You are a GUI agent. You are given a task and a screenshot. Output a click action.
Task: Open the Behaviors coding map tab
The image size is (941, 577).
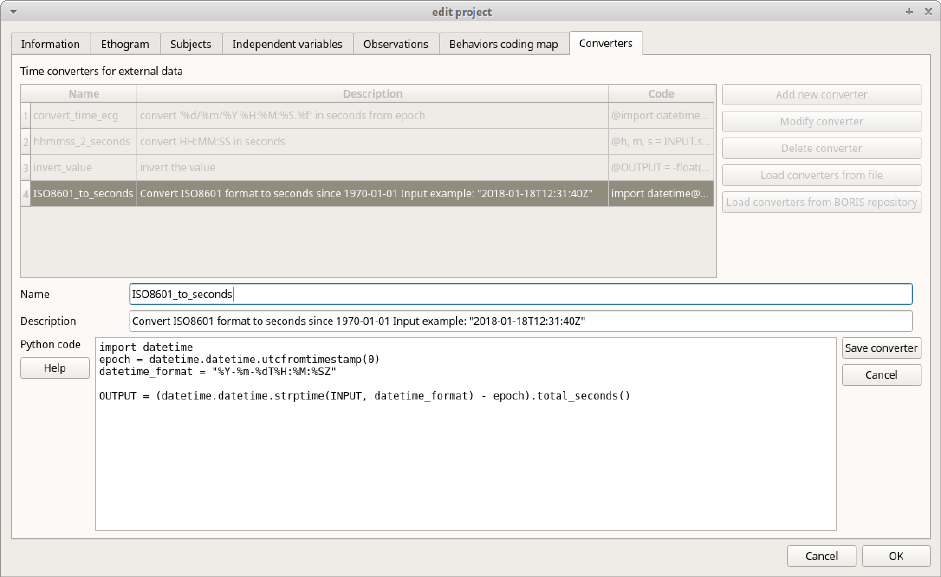point(503,44)
